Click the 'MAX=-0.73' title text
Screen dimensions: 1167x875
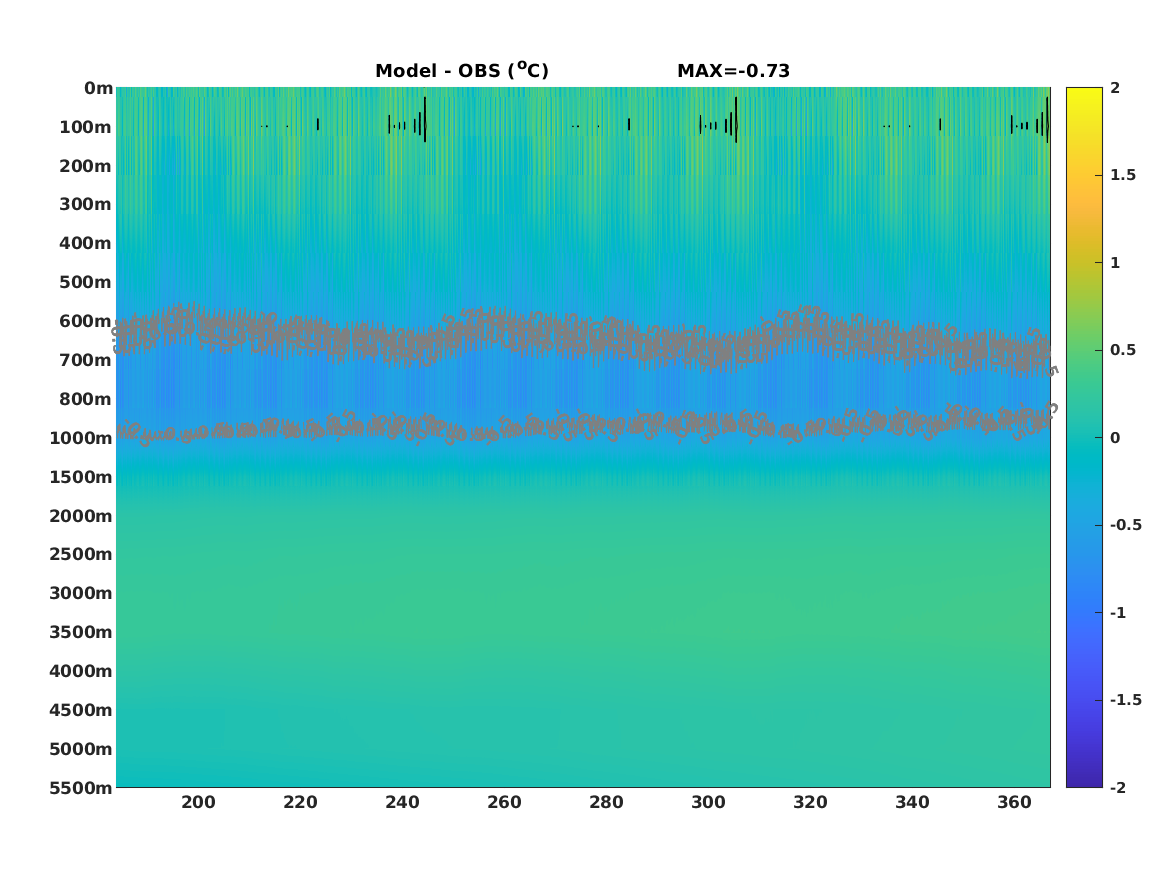pyautogui.click(x=733, y=71)
